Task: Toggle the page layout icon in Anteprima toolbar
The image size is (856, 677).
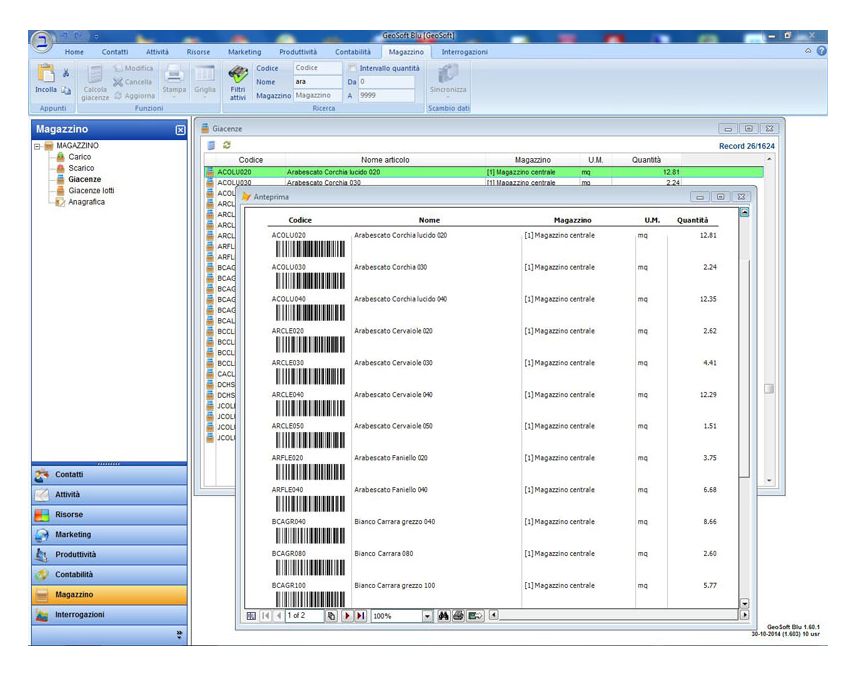Action: 251,616
